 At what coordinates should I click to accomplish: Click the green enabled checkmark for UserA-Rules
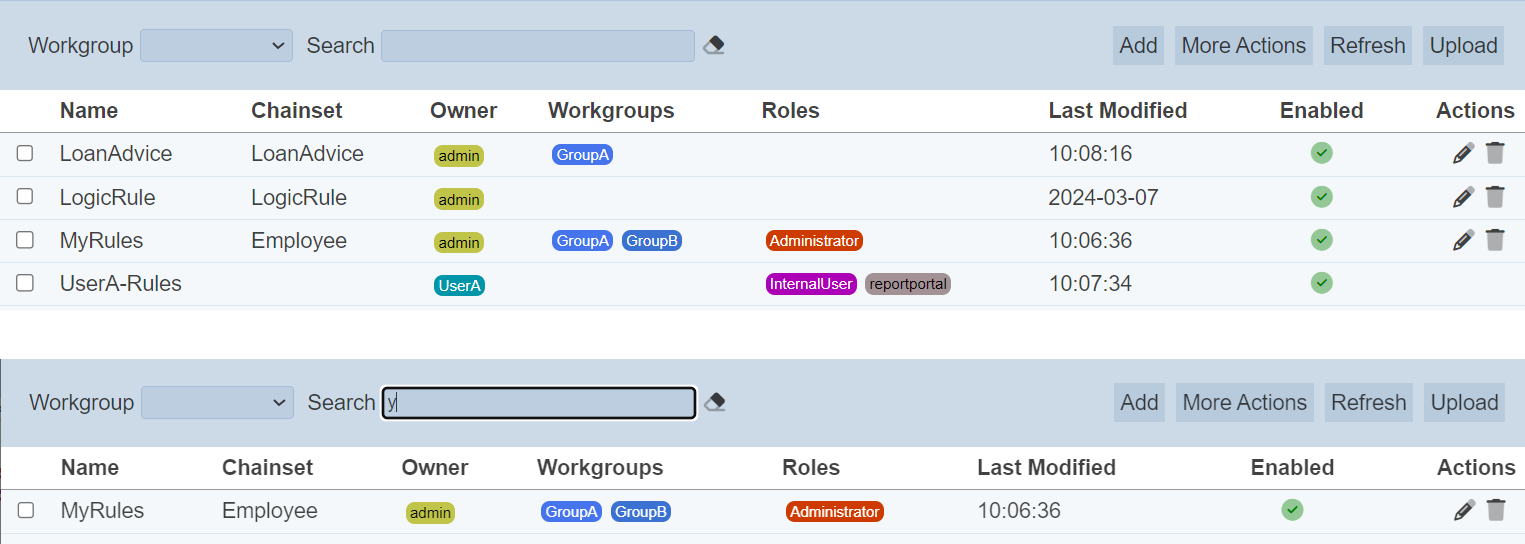[x=1322, y=283]
